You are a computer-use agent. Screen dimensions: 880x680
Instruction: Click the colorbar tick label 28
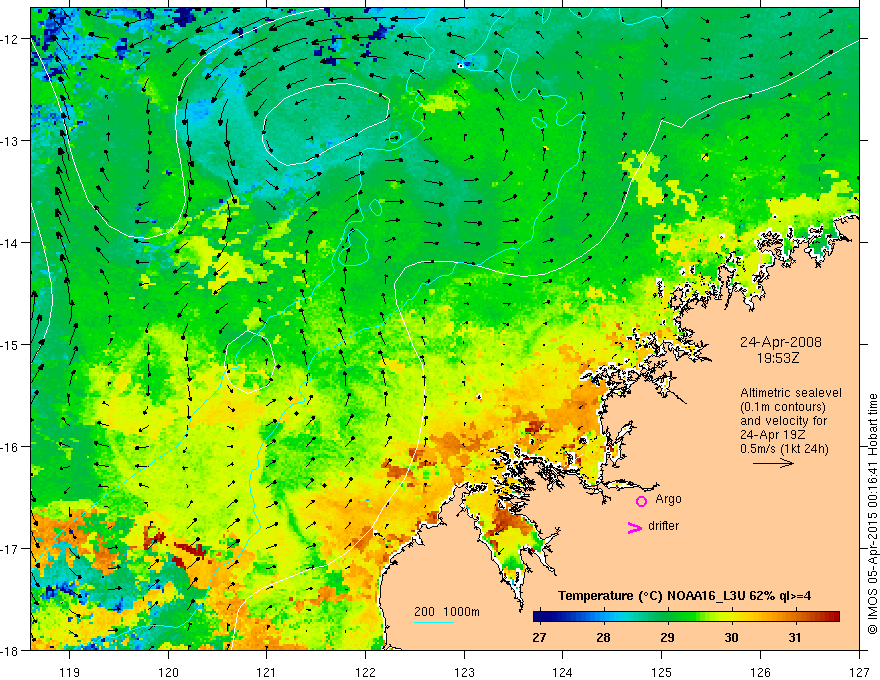point(603,638)
